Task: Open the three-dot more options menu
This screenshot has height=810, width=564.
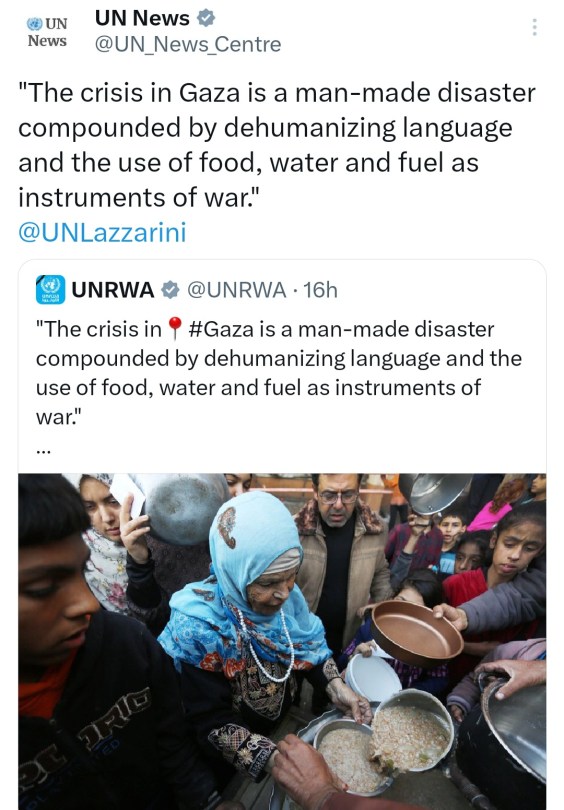Action: (535, 27)
